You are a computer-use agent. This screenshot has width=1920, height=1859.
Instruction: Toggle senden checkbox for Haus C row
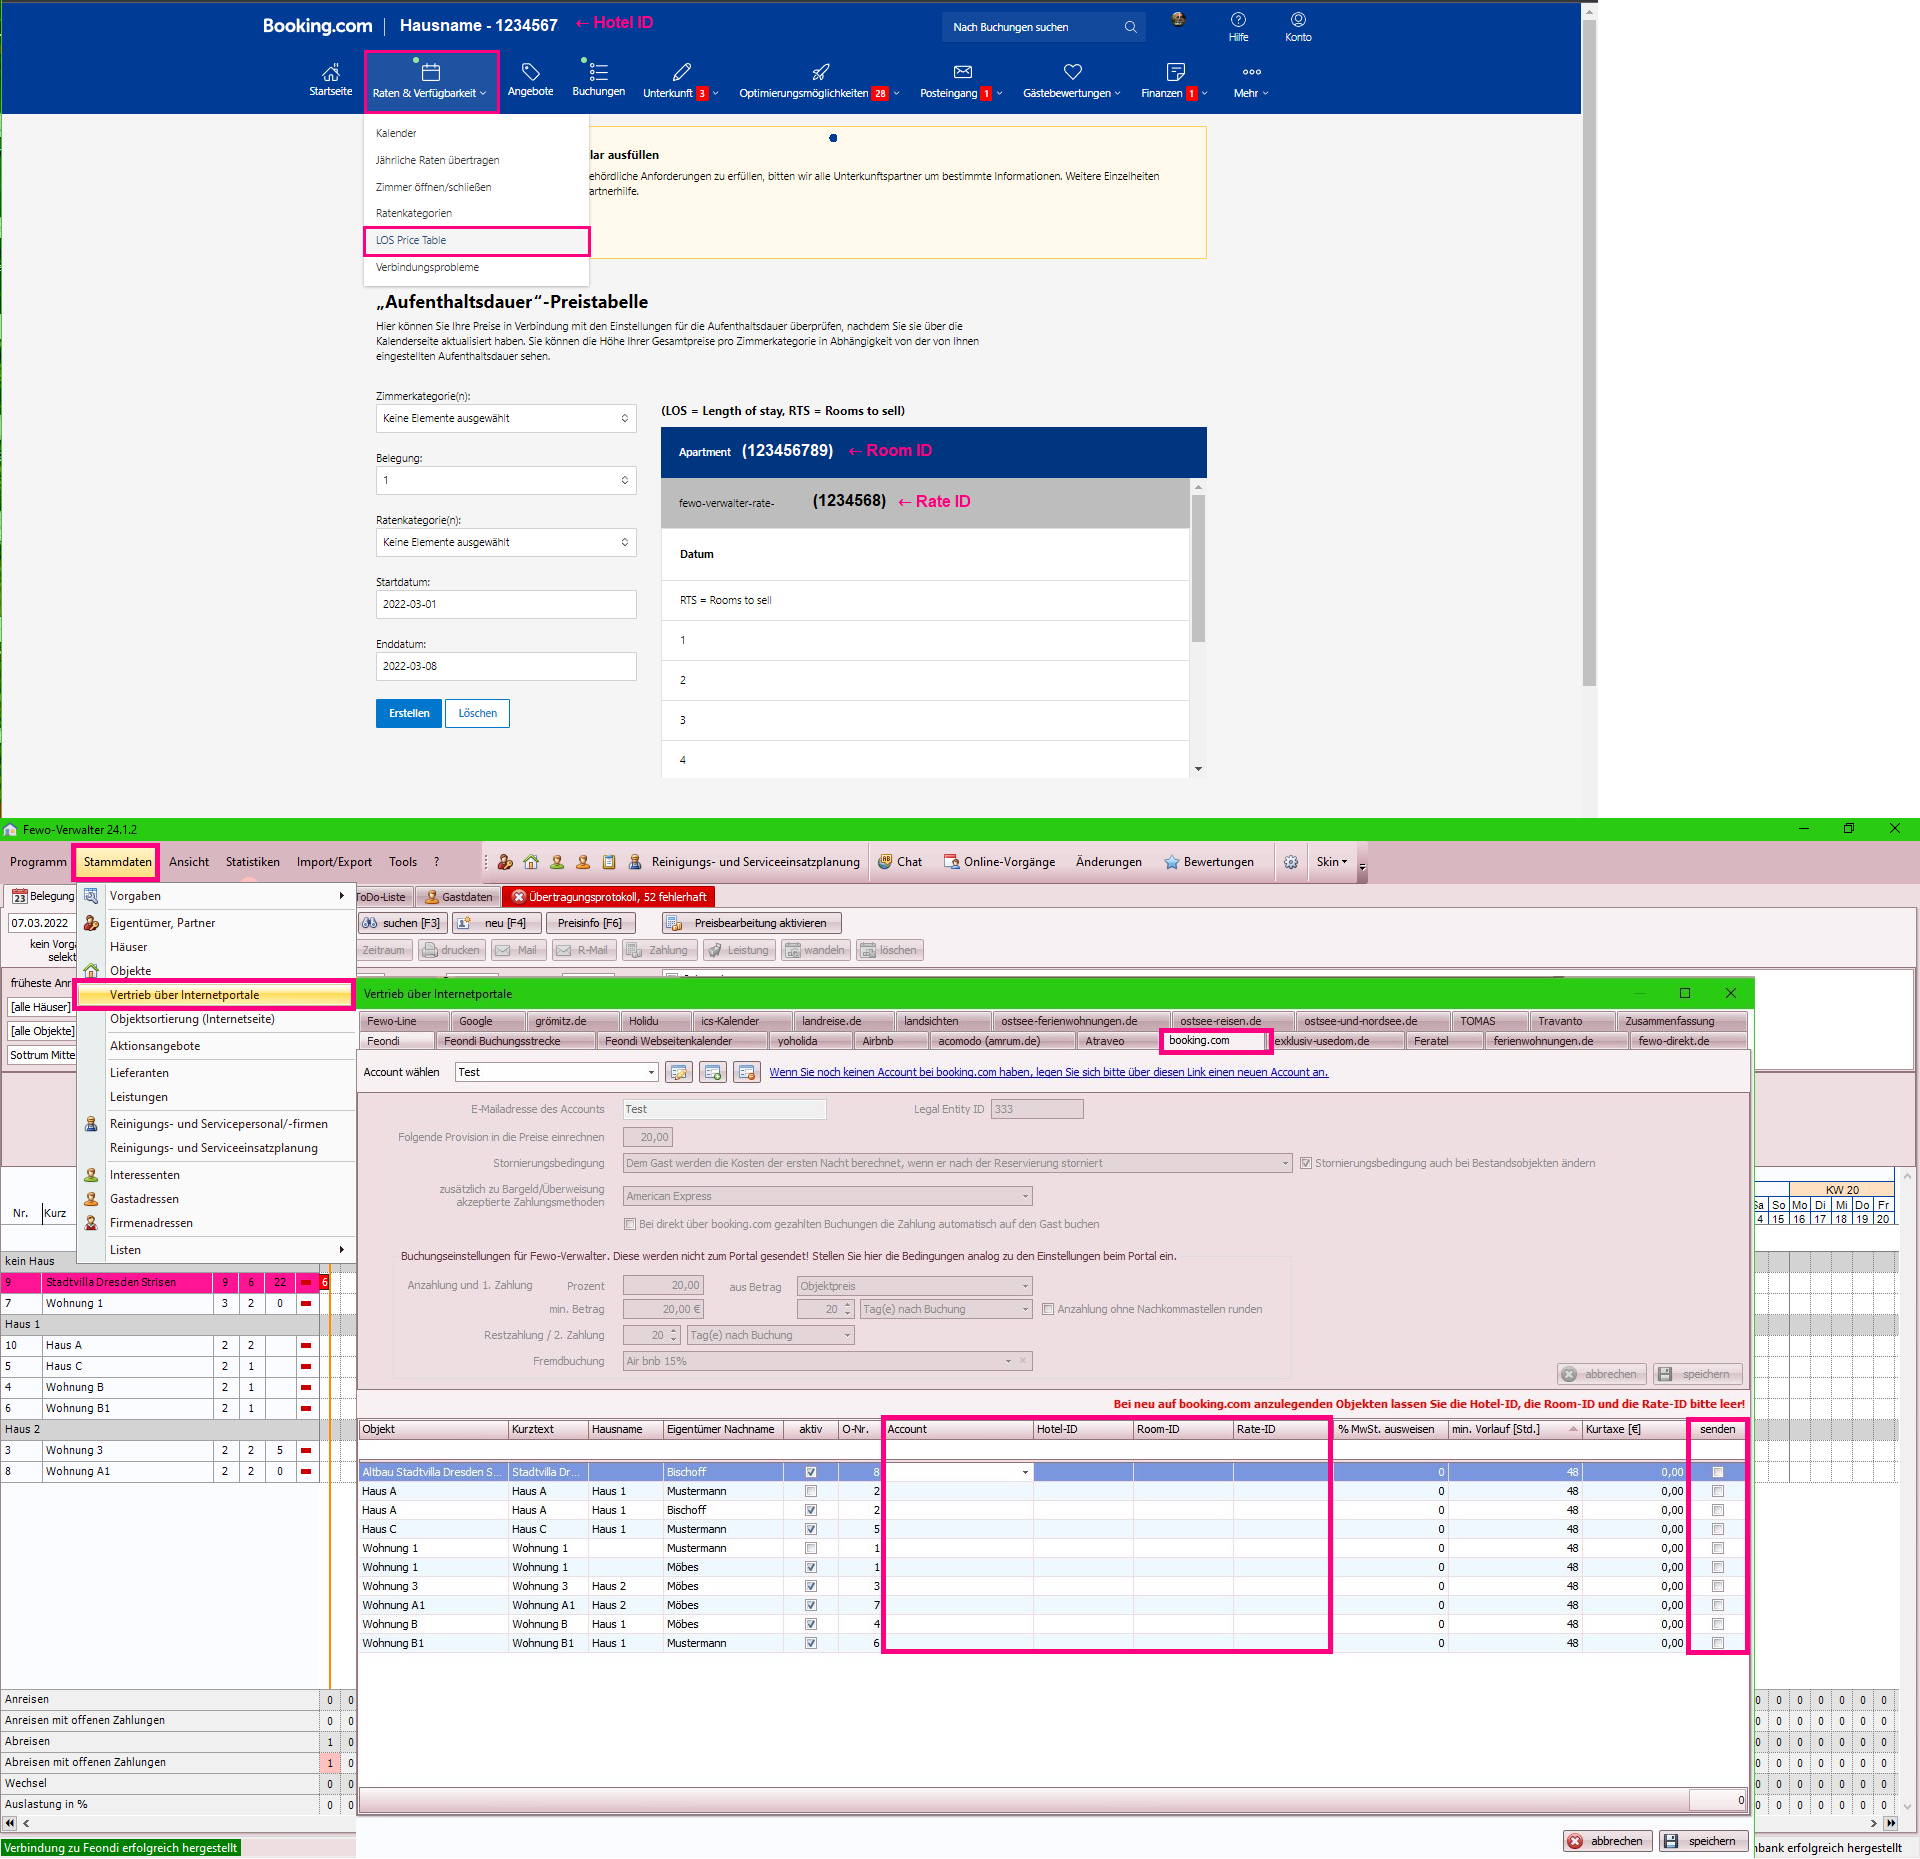1718,1529
